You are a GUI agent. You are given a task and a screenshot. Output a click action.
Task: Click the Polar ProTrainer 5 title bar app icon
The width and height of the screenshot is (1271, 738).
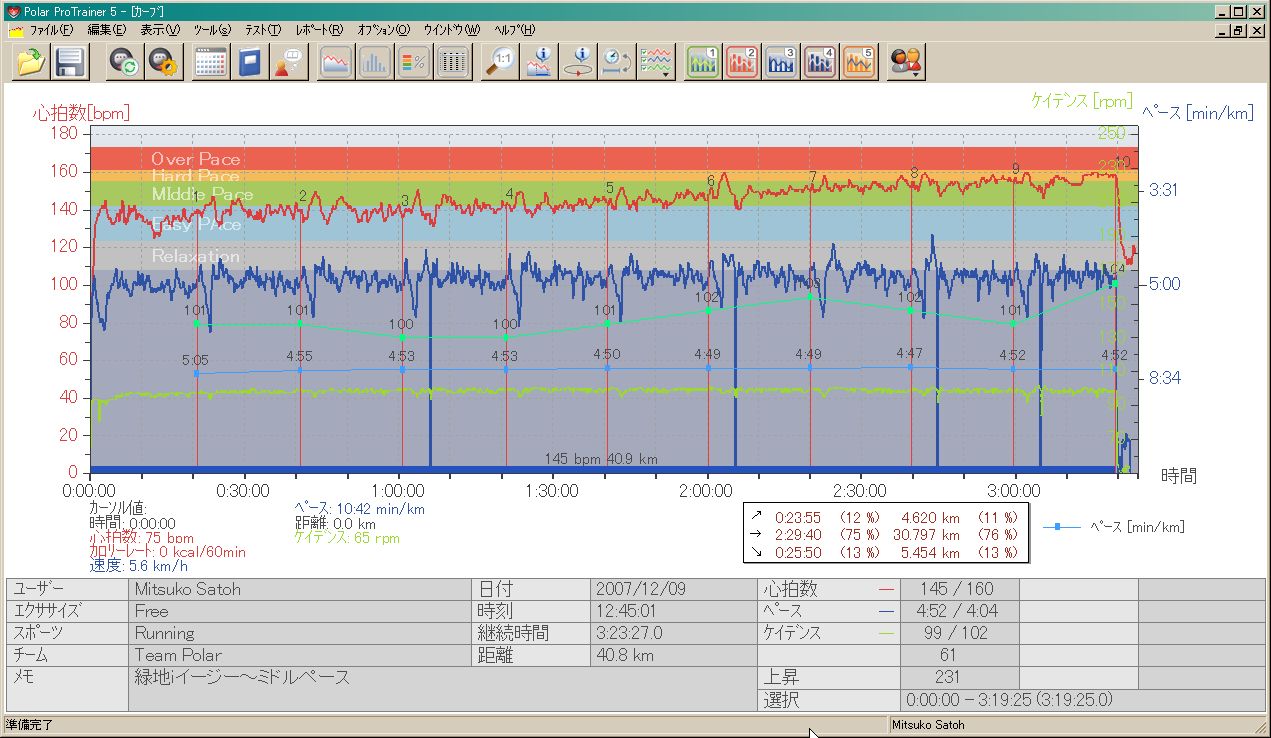tap(12, 11)
